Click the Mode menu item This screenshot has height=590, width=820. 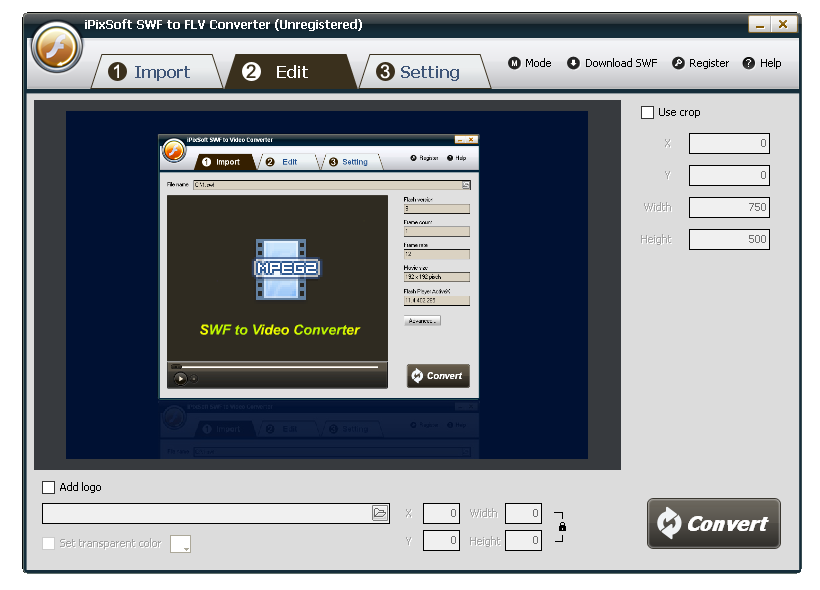tap(530, 63)
